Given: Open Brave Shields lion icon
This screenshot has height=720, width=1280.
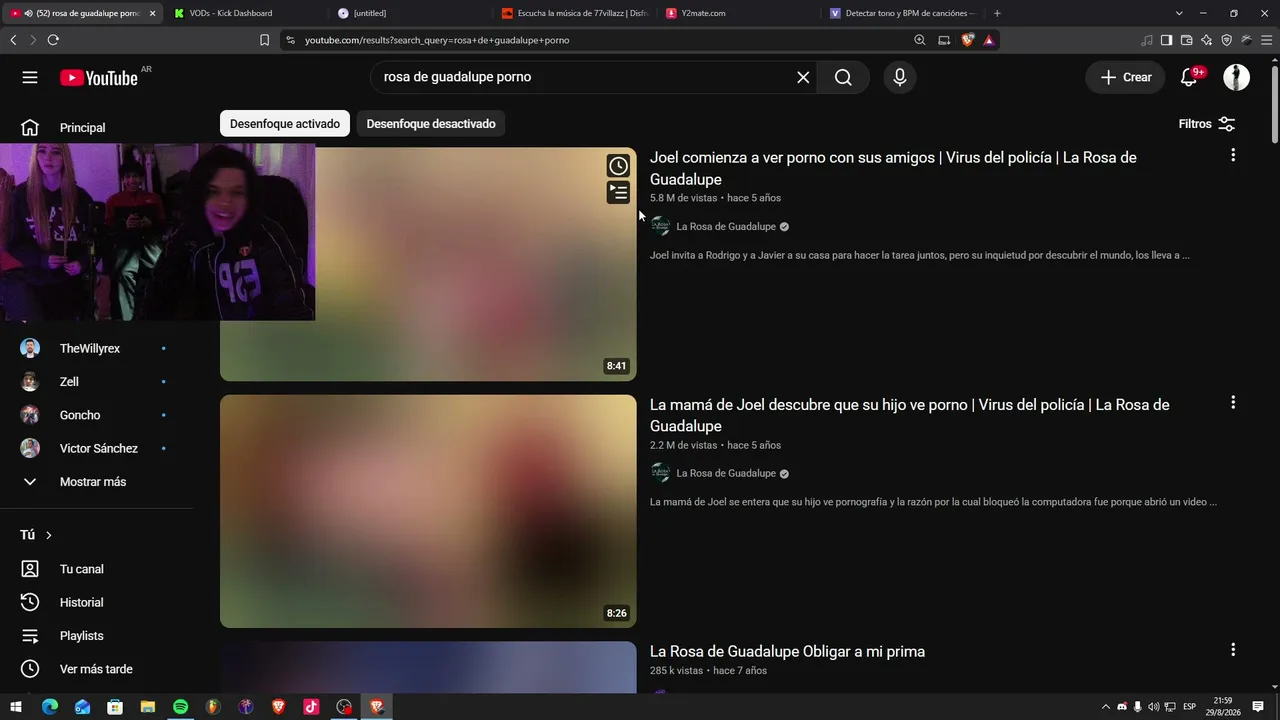Looking at the screenshot, I should 968,40.
